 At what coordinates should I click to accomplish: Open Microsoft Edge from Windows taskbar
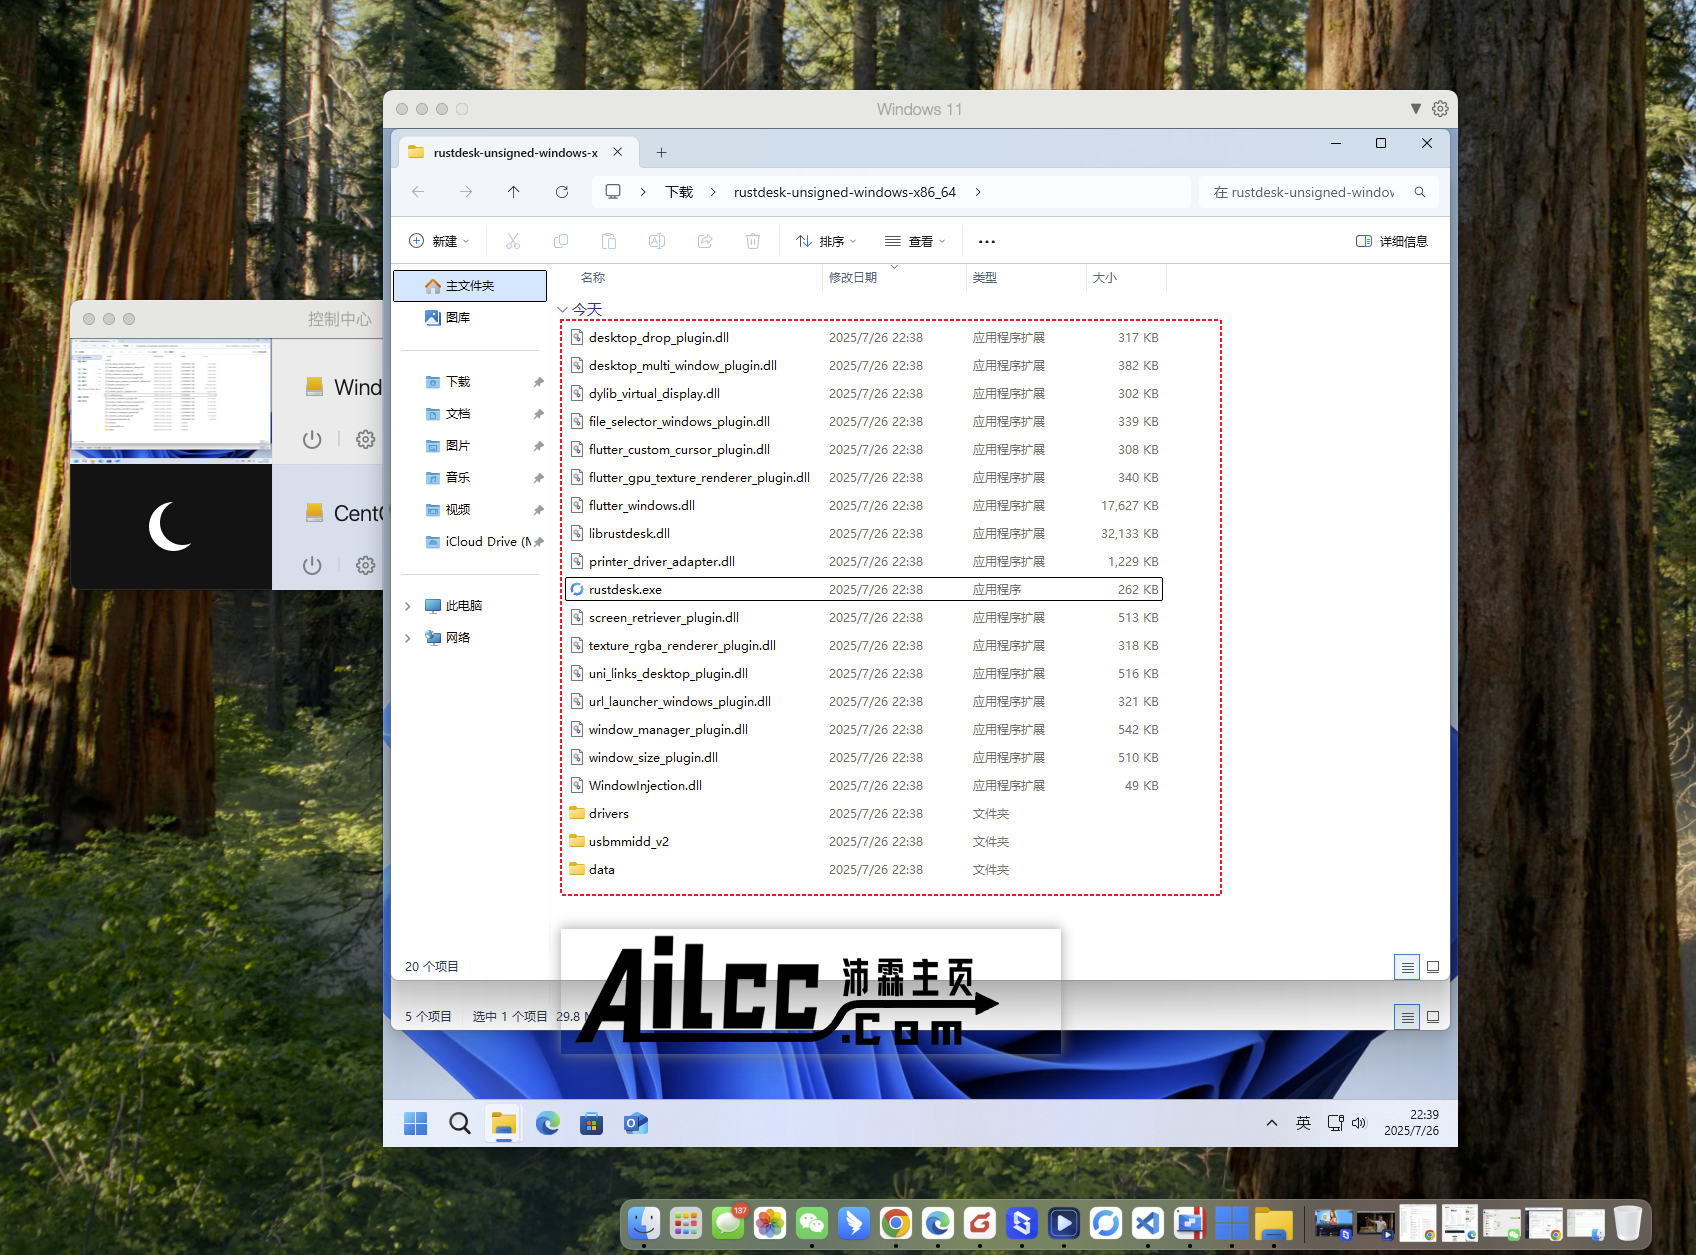548,1124
